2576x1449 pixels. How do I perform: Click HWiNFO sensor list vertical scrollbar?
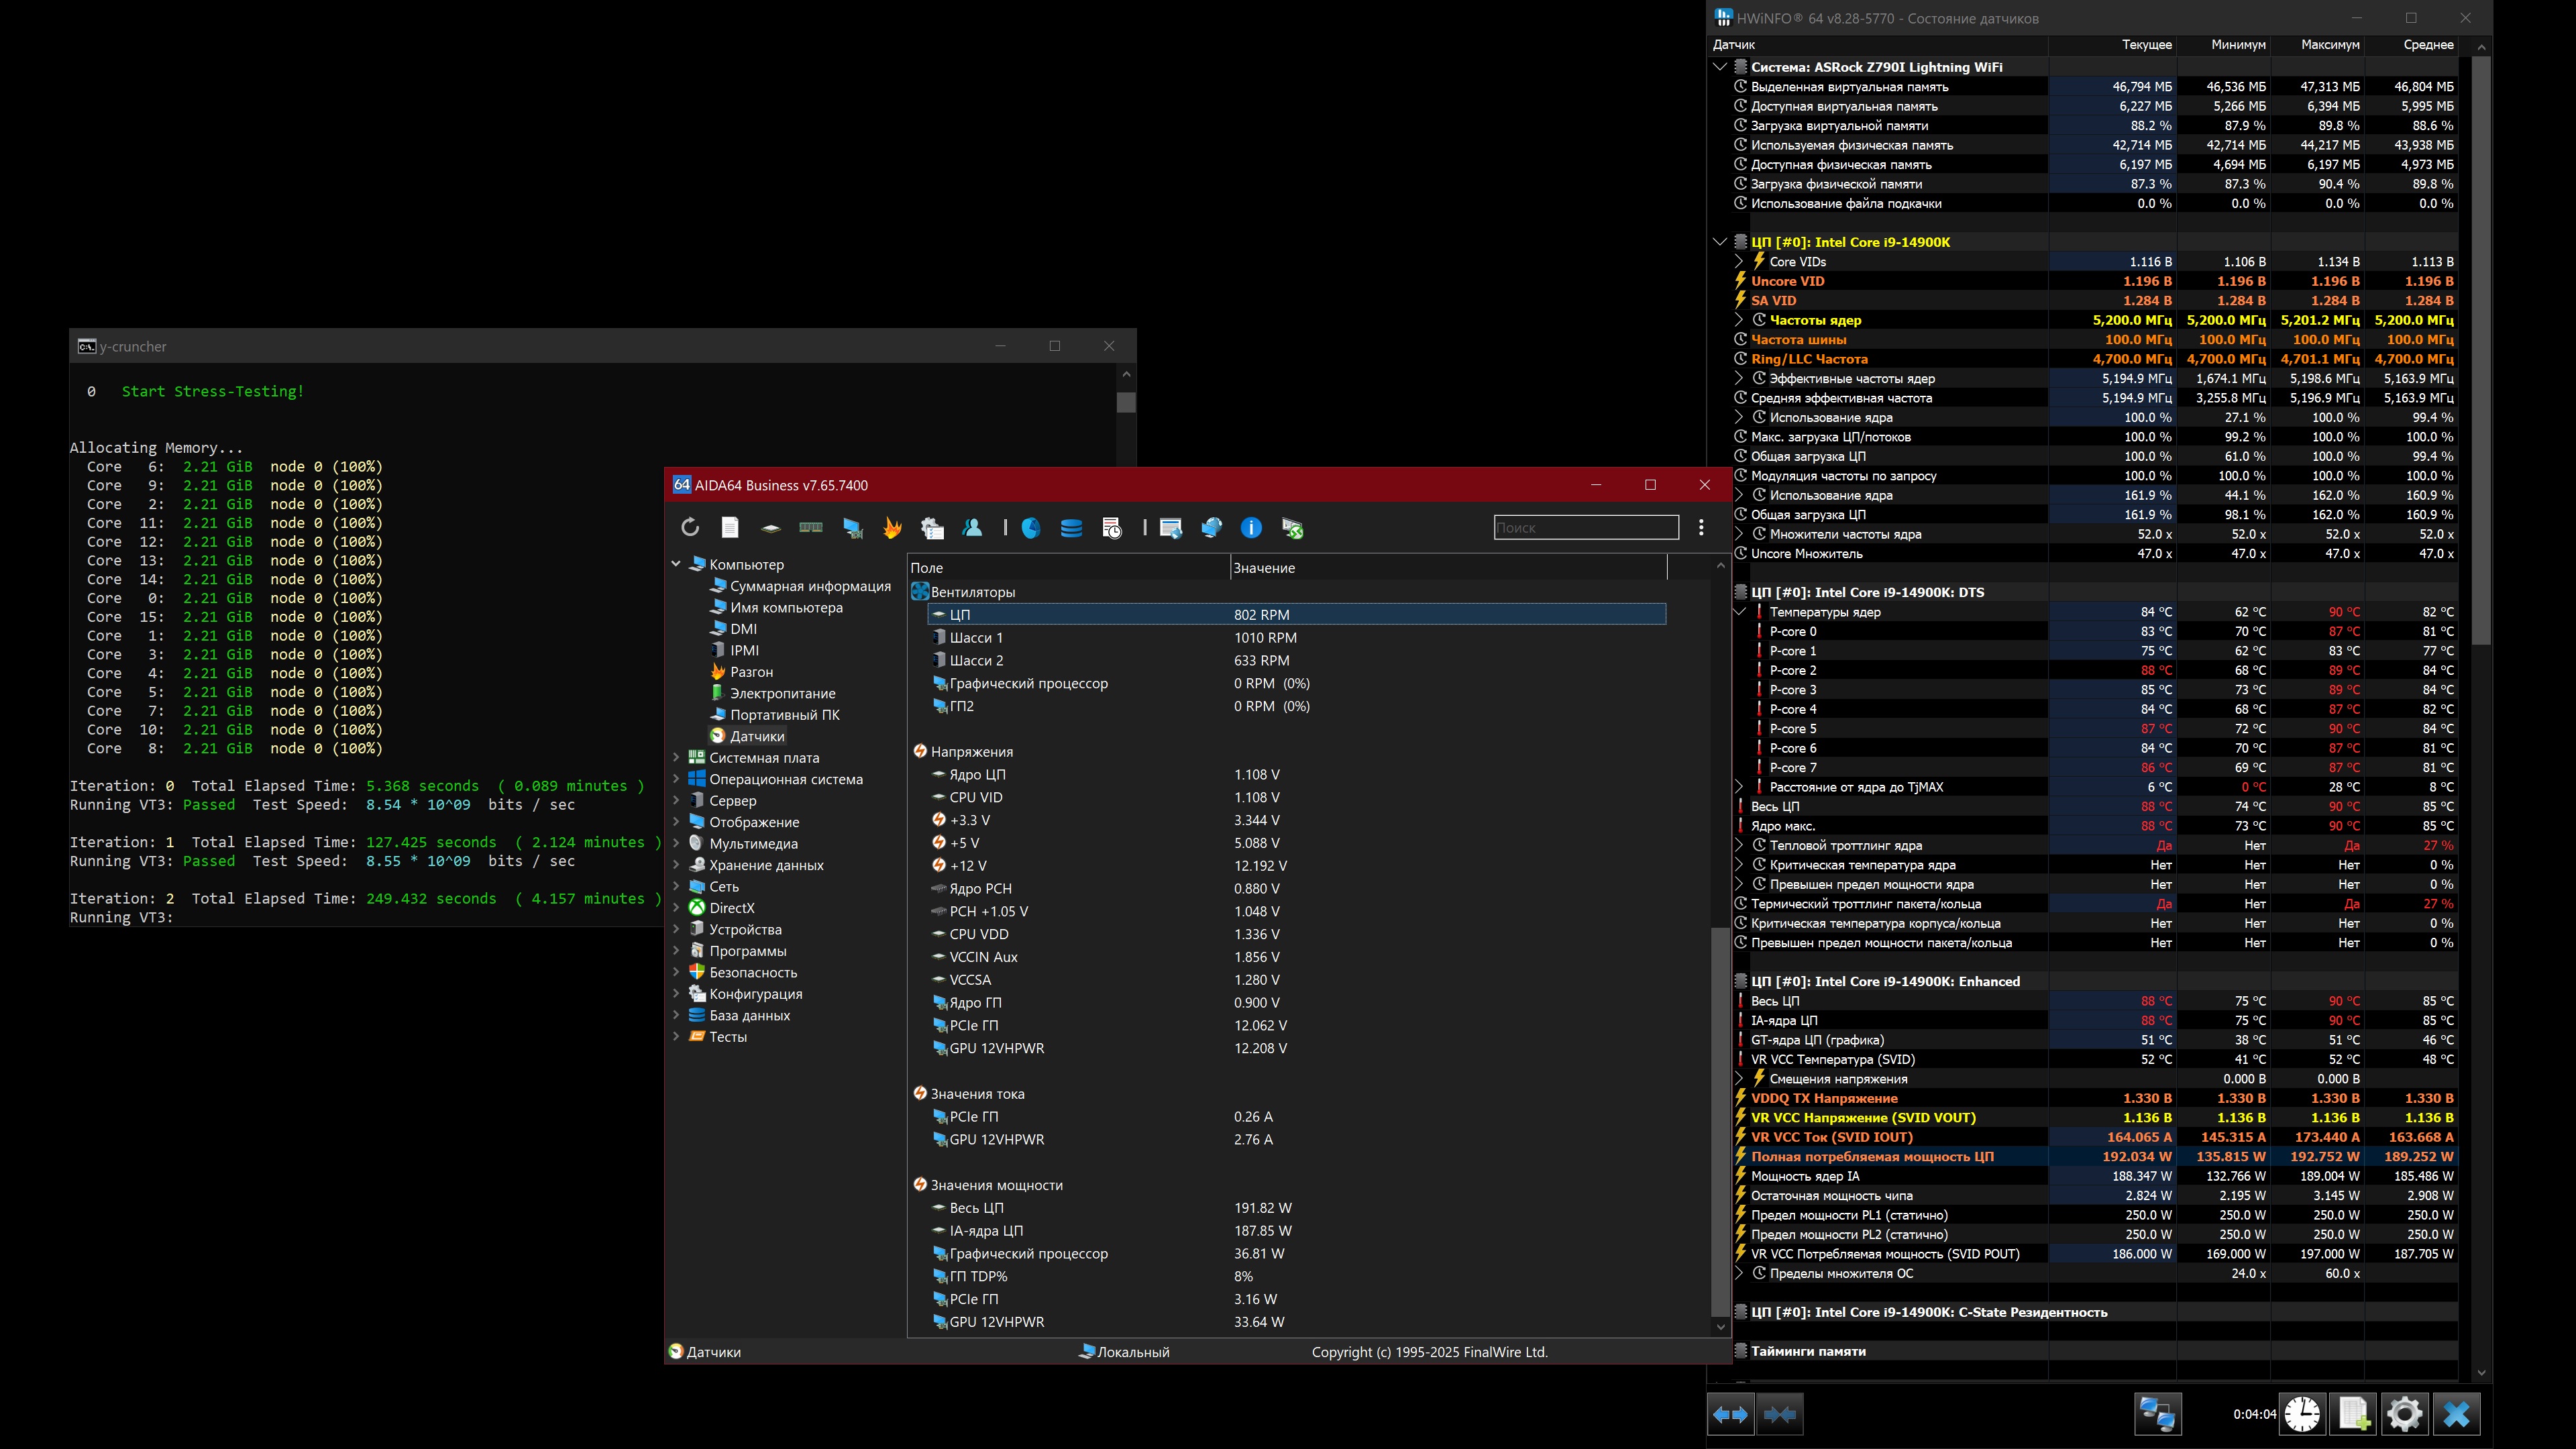point(2481,350)
